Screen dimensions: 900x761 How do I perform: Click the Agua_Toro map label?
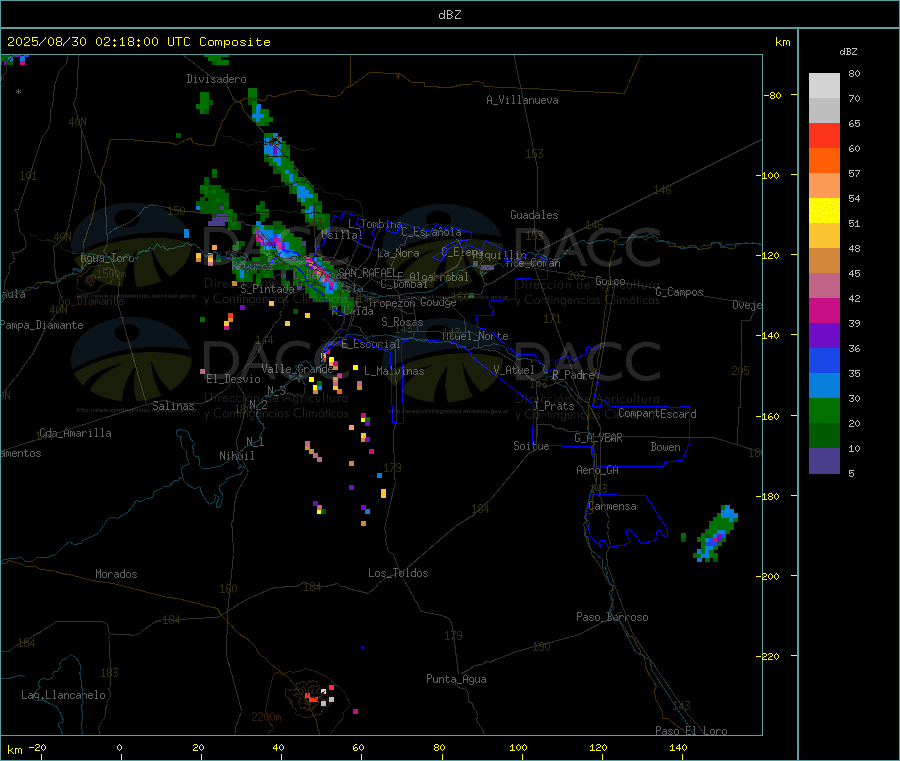pyautogui.click(x=107, y=258)
